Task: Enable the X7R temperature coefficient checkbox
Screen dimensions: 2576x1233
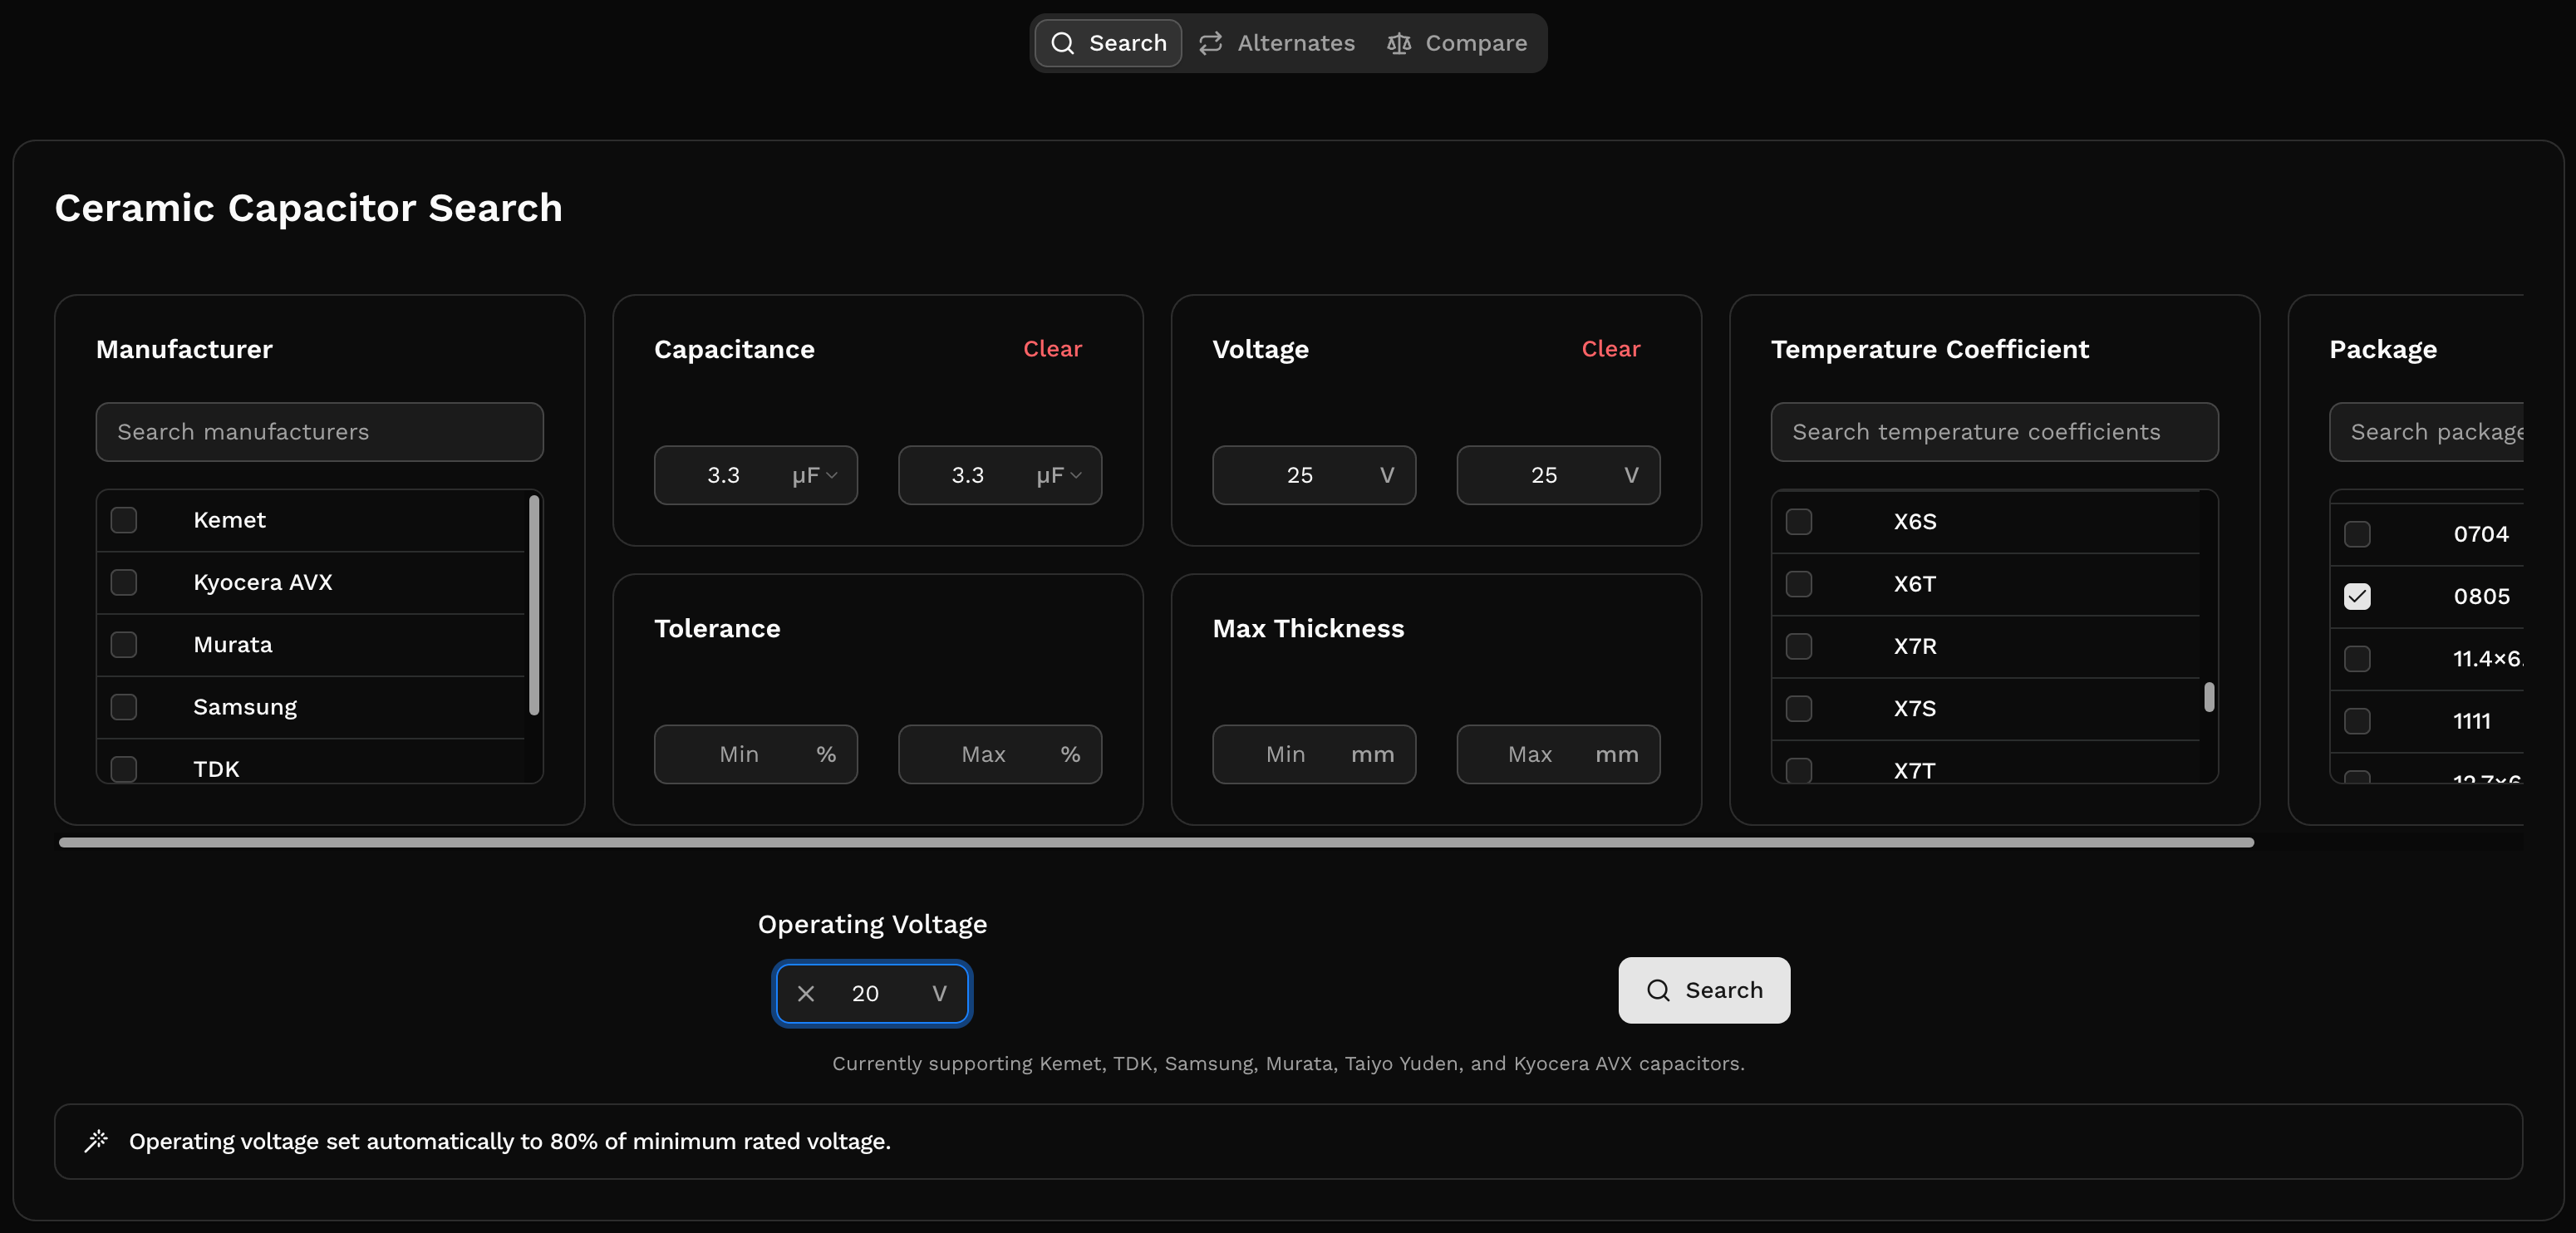Action: pos(1799,646)
